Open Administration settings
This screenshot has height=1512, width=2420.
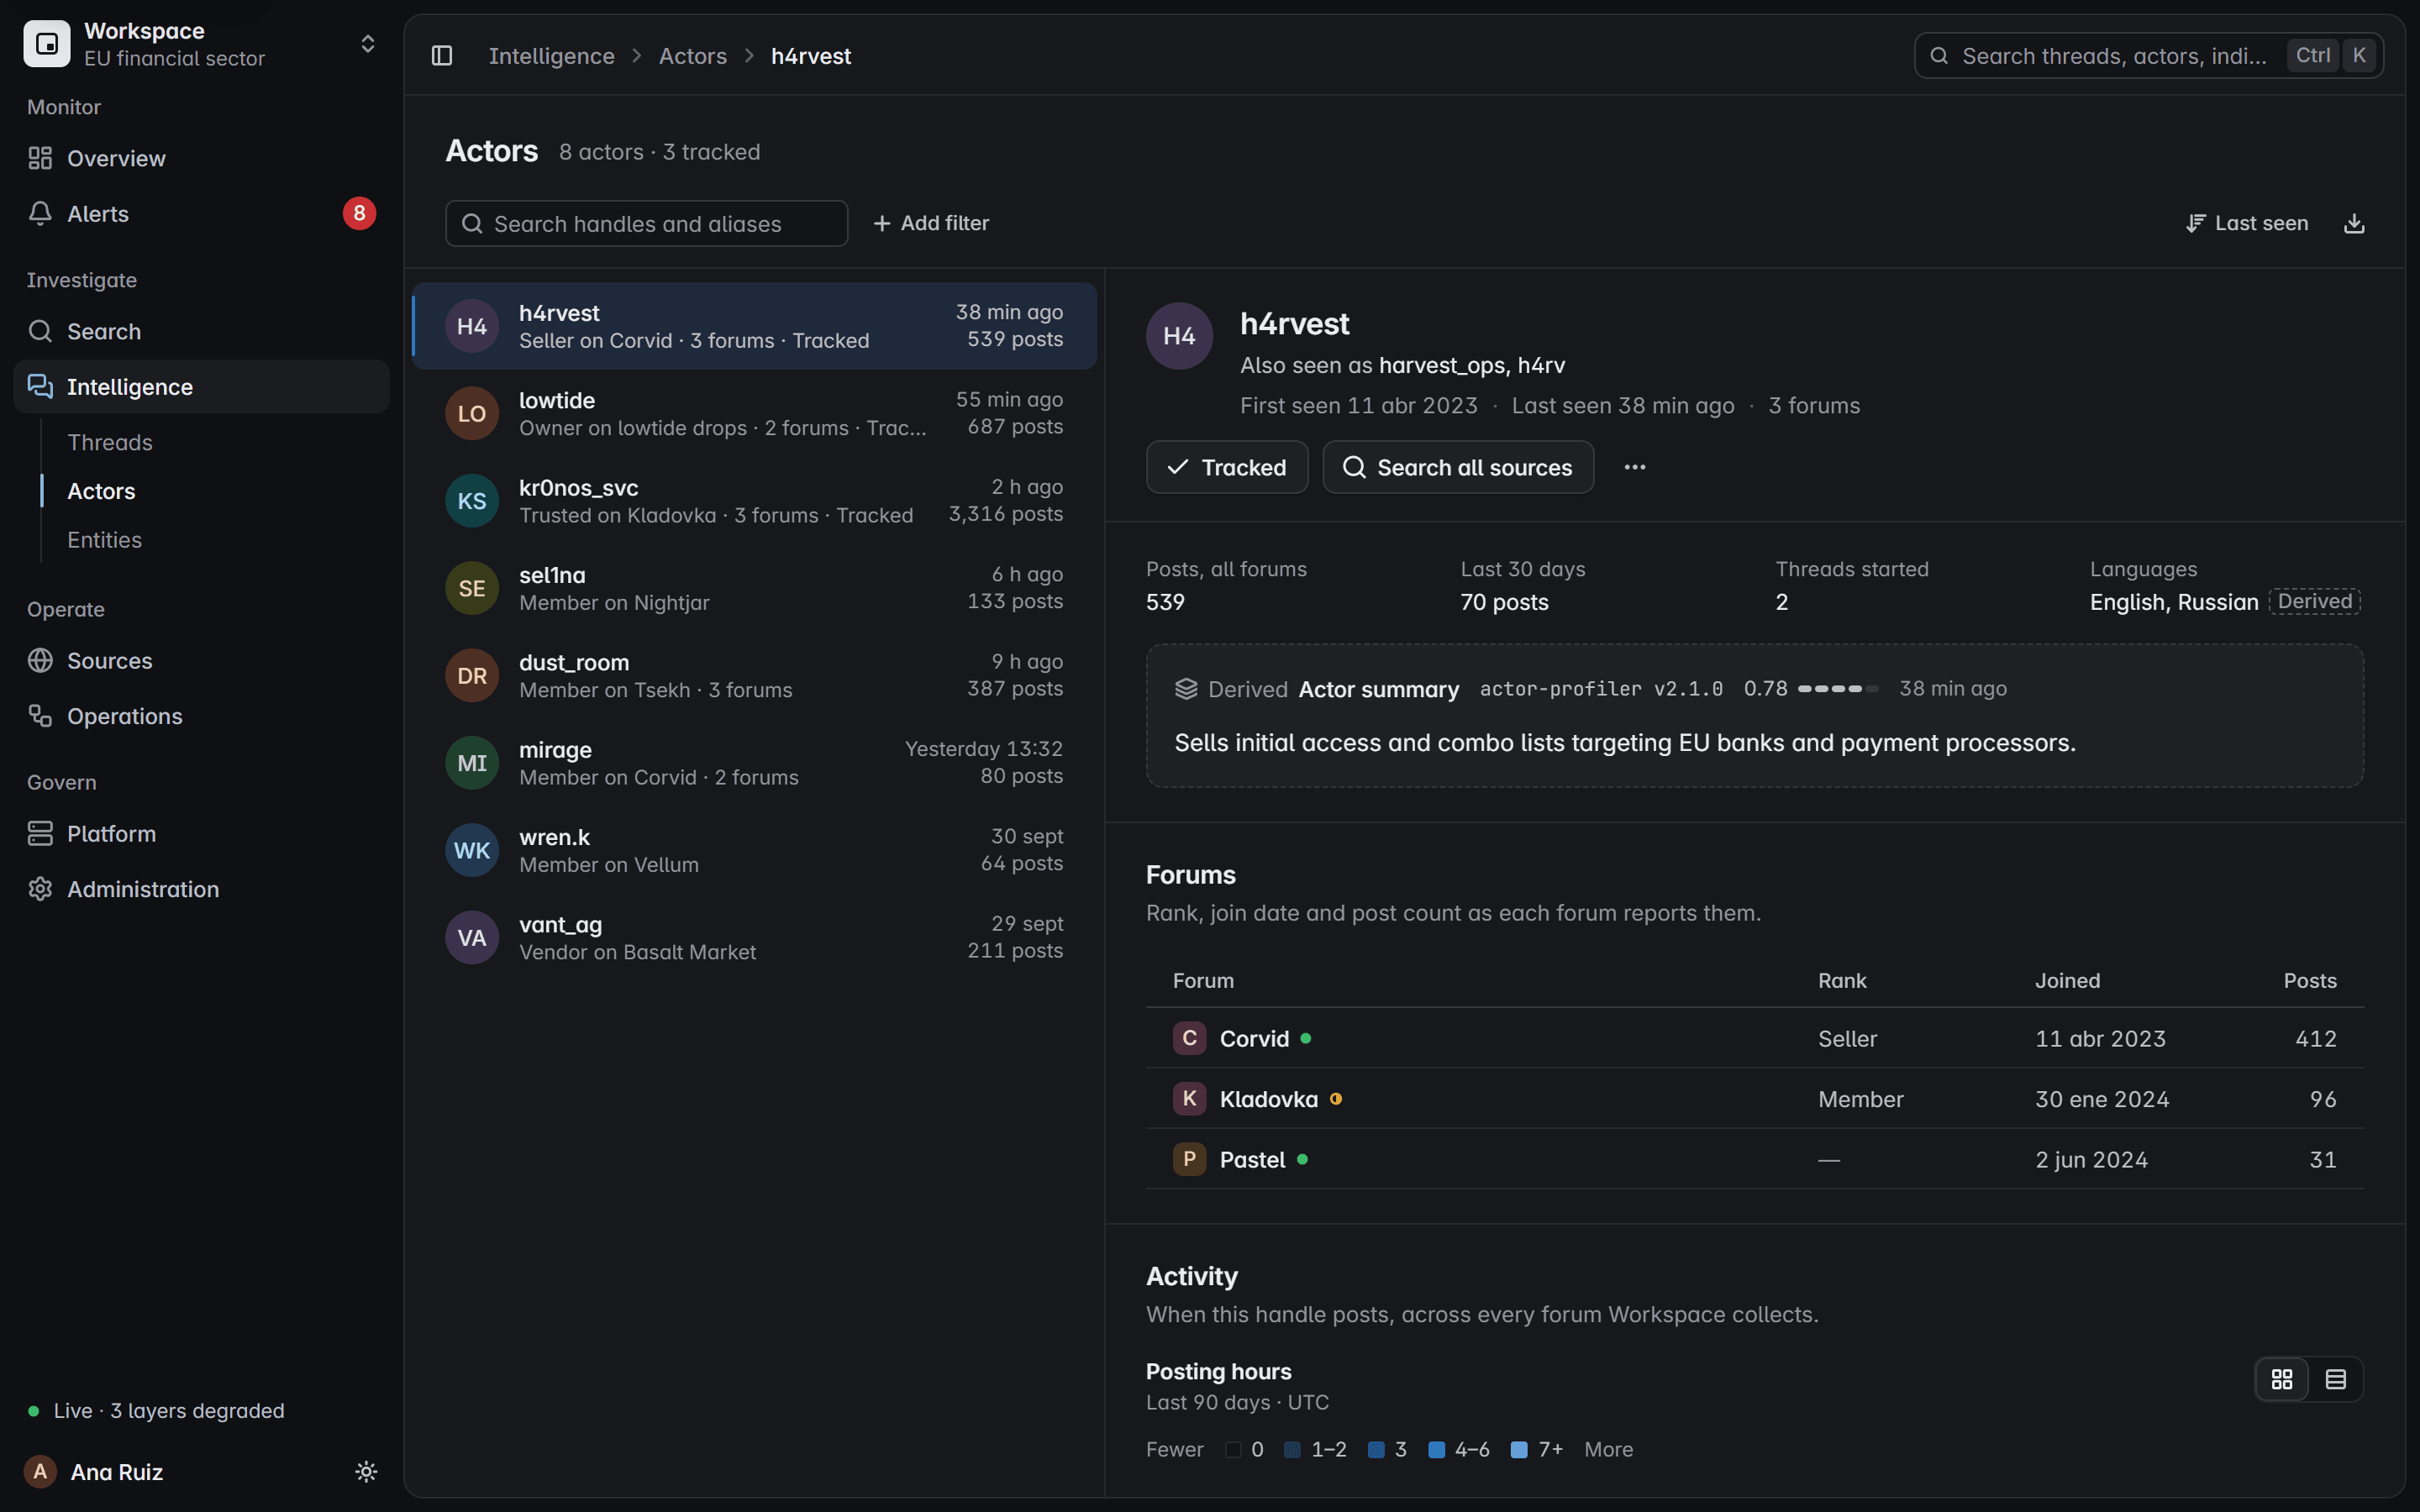pyautogui.click(x=202, y=889)
